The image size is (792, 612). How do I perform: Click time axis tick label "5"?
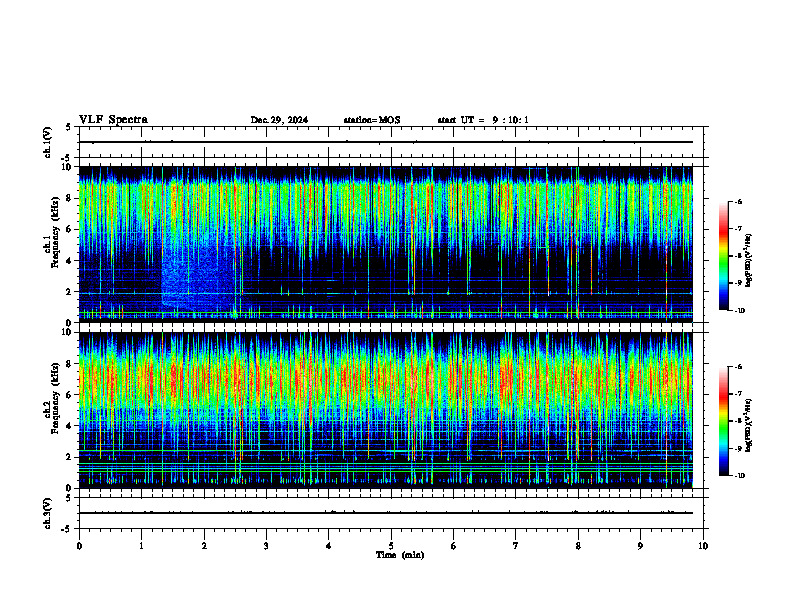point(391,546)
